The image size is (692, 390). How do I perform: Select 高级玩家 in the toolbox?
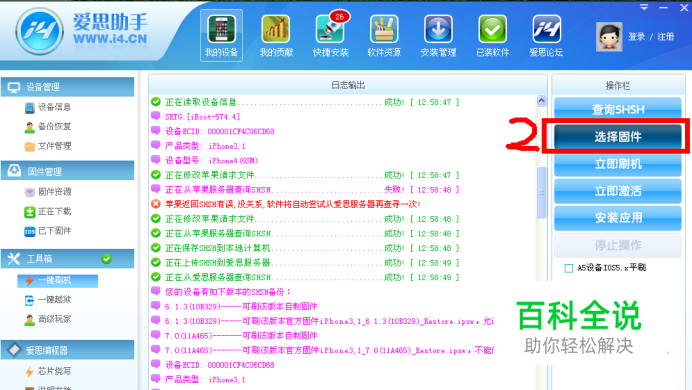click(48, 319)
